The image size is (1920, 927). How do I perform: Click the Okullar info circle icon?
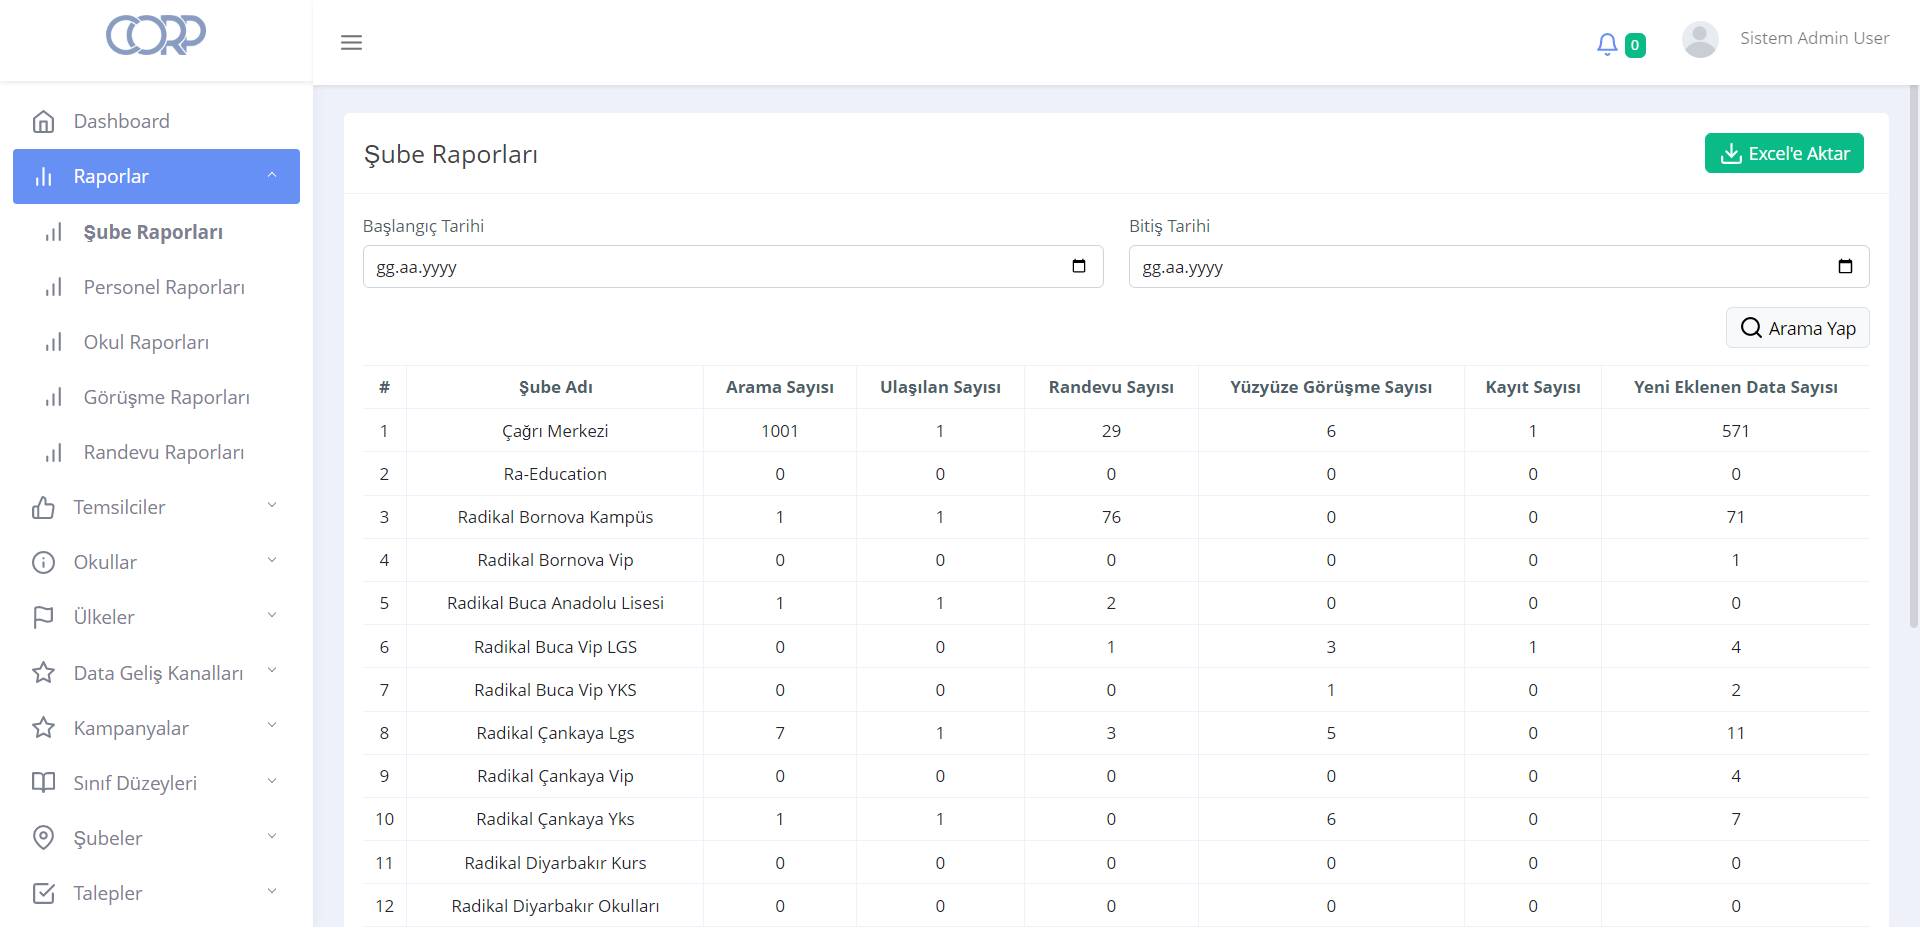[44, 562]
